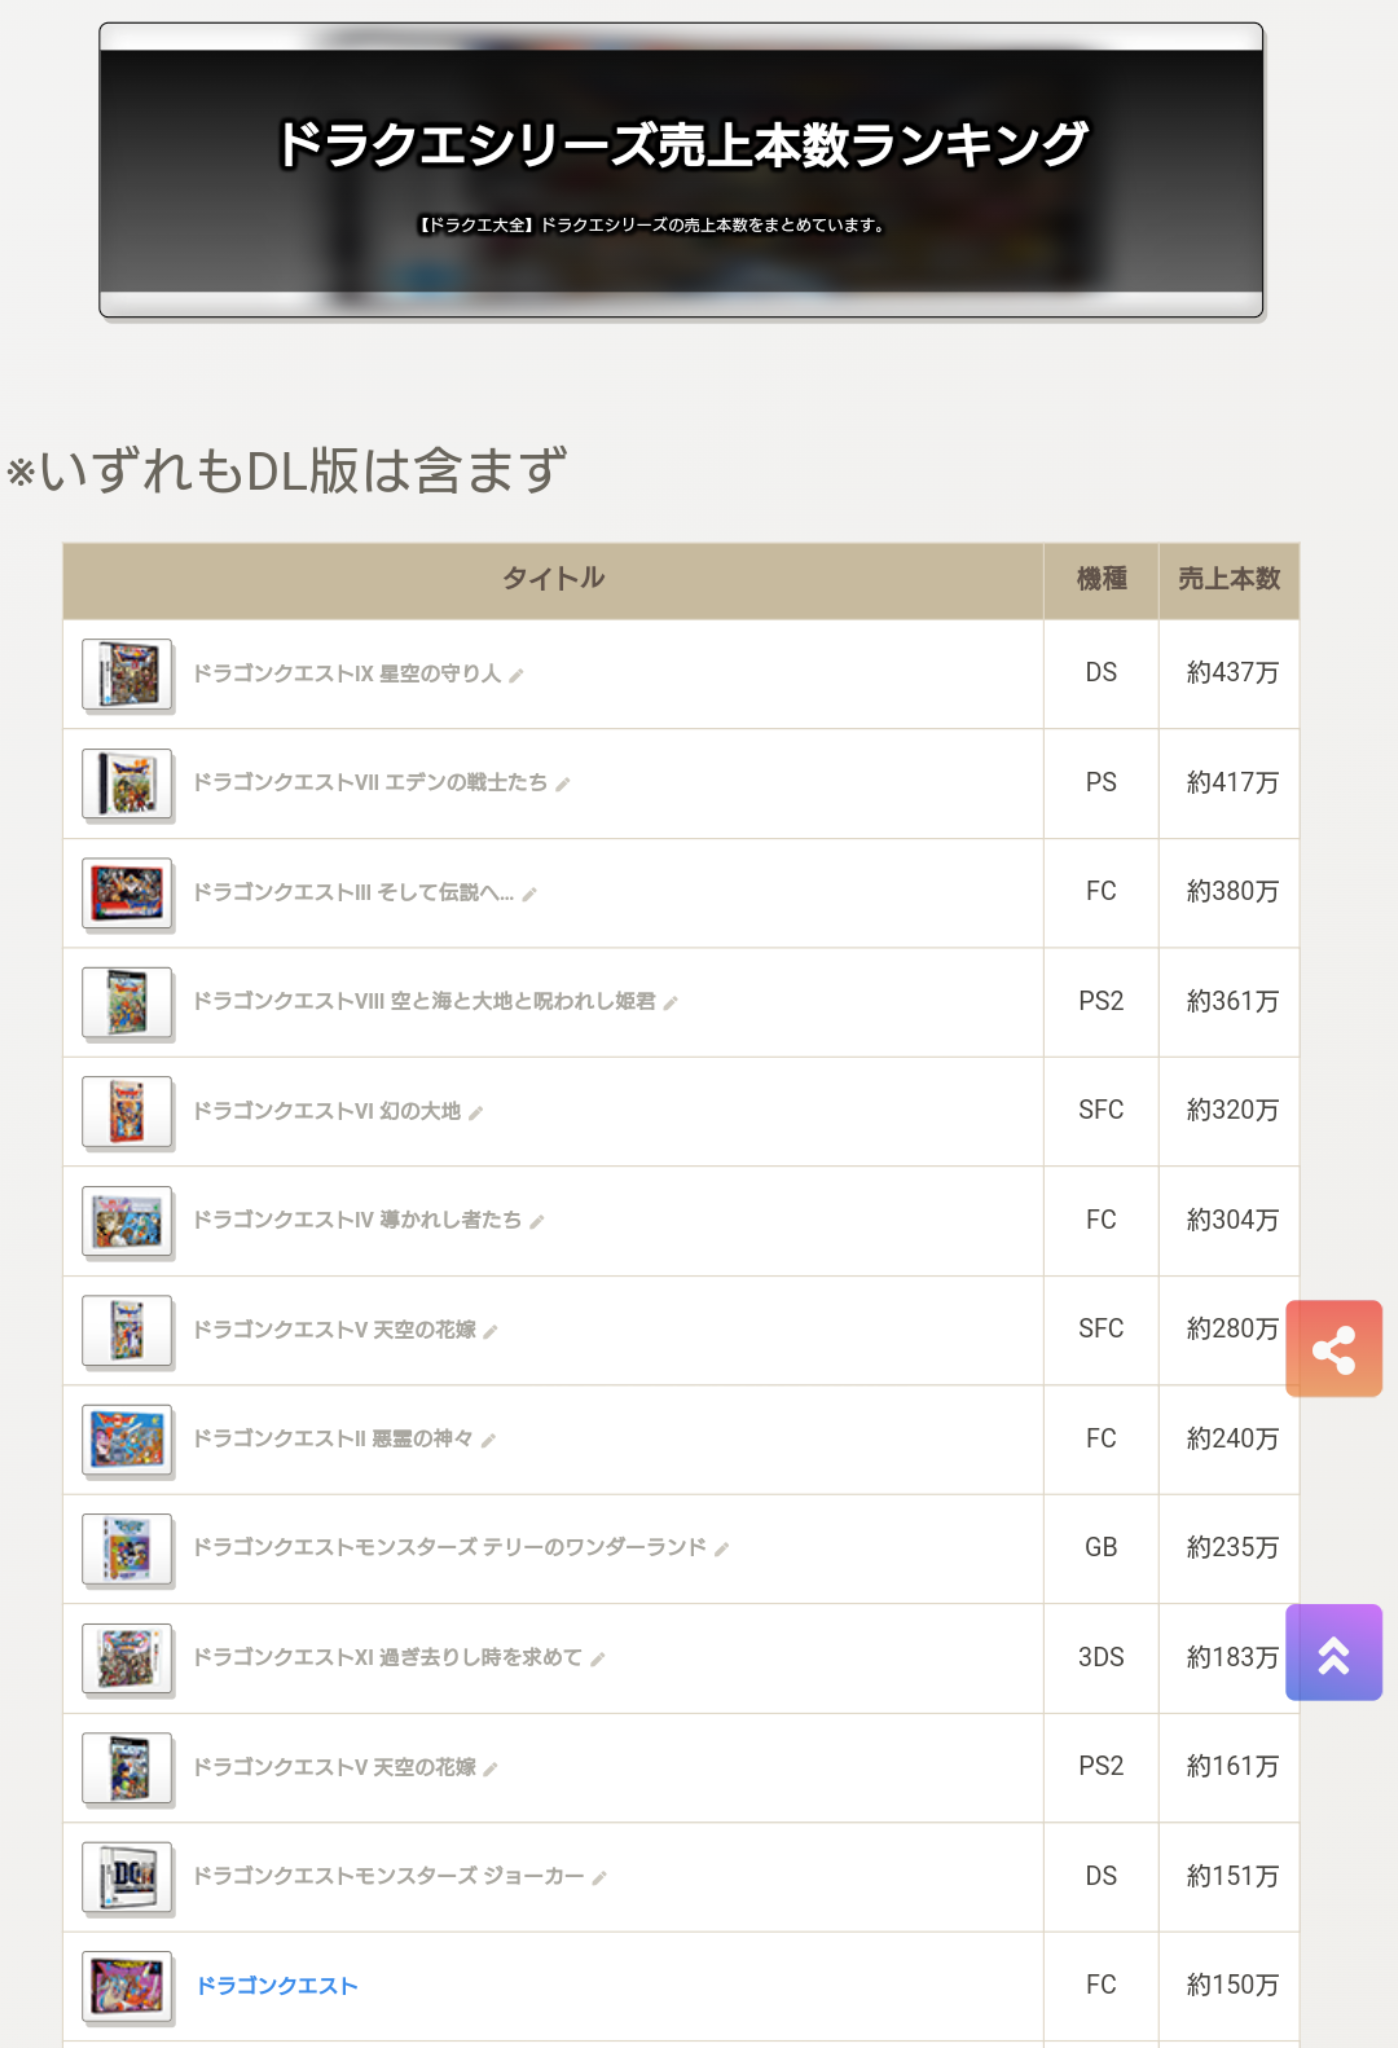Open ドラゴンクエストIII そして伝説へ title link
This screenshot has width=1398, height=2048.
coord(353,892)
